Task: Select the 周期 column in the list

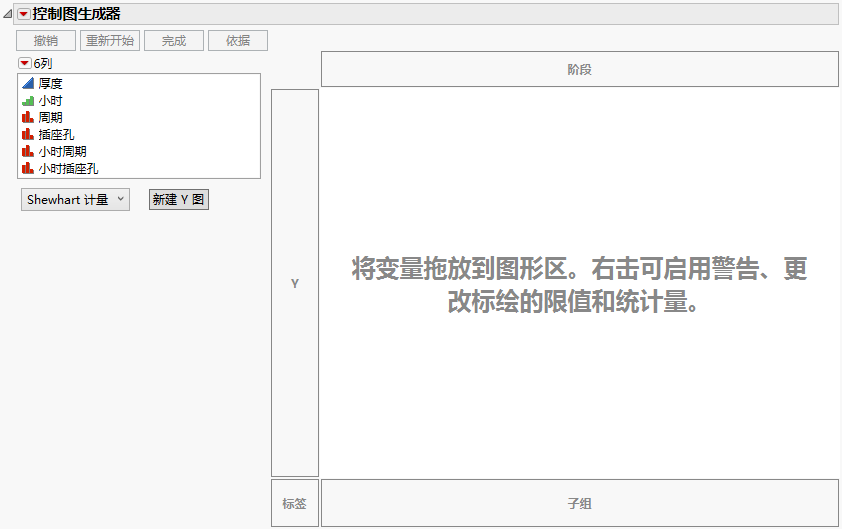Action: (x=50, y=117)
